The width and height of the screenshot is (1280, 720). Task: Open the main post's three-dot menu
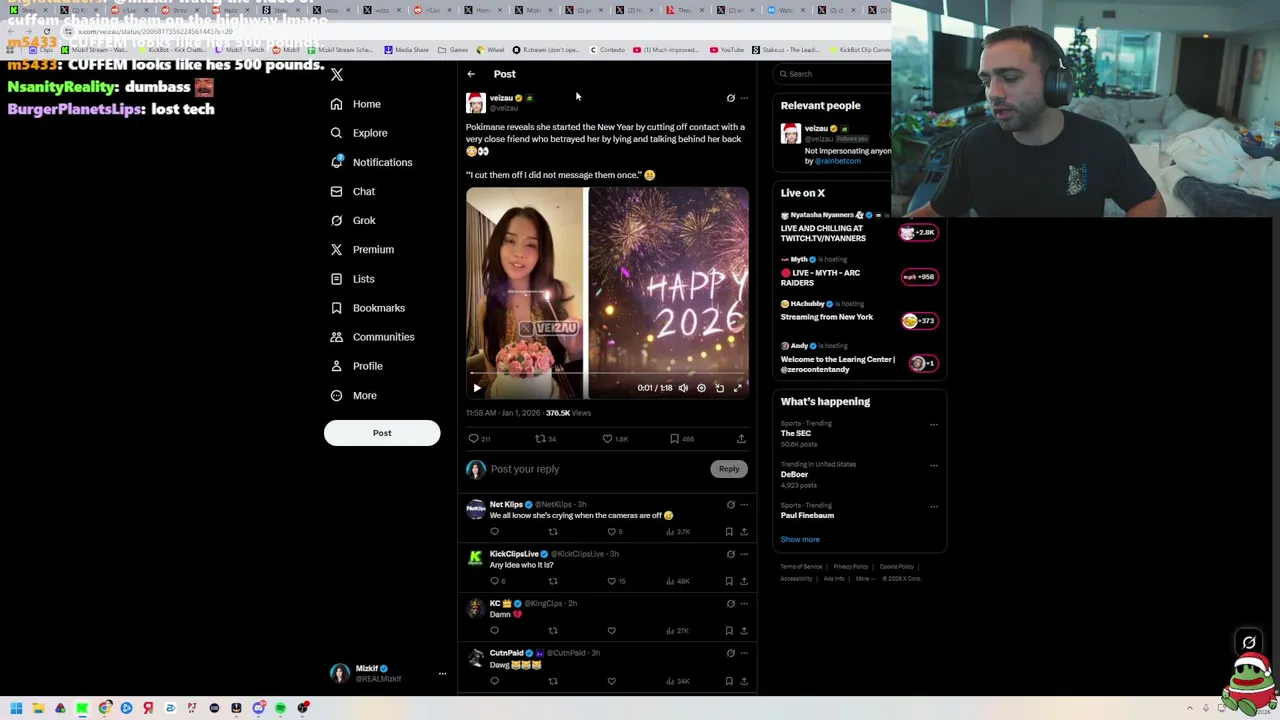[744, 98]
